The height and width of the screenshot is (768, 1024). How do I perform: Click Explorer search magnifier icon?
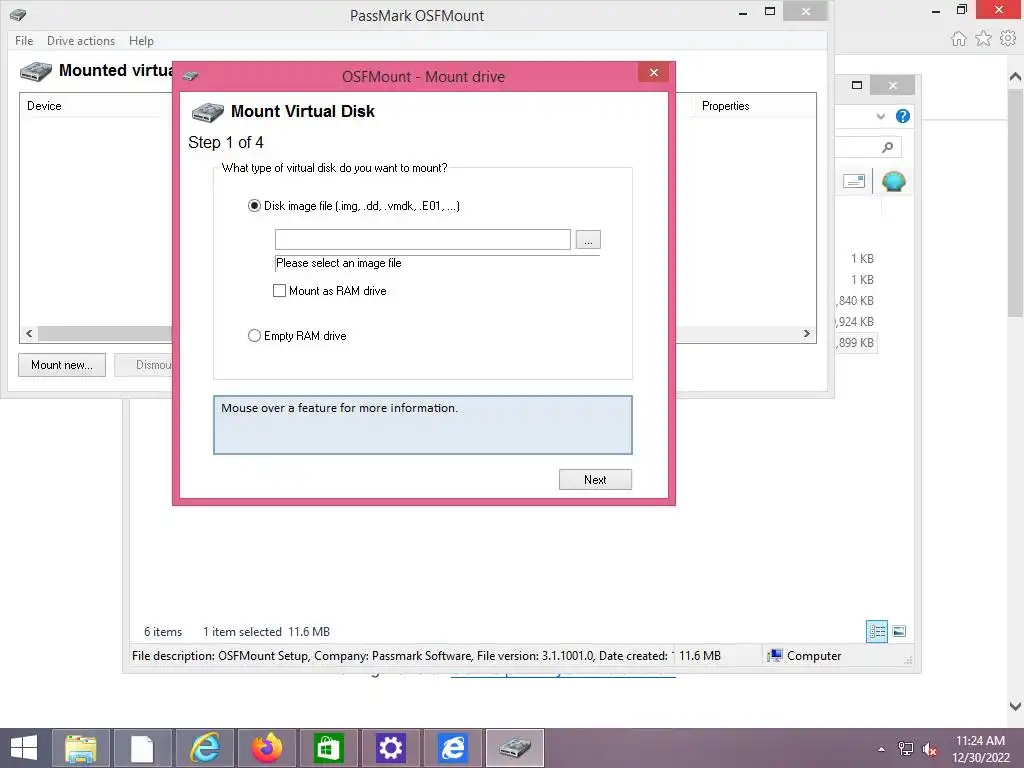tap(887, 148)
